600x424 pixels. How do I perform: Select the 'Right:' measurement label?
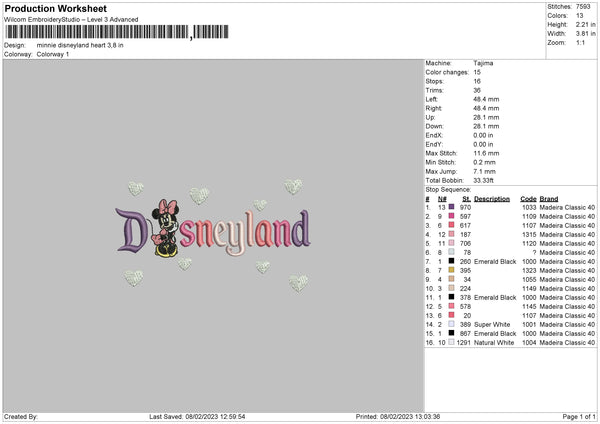coord(434,108)
